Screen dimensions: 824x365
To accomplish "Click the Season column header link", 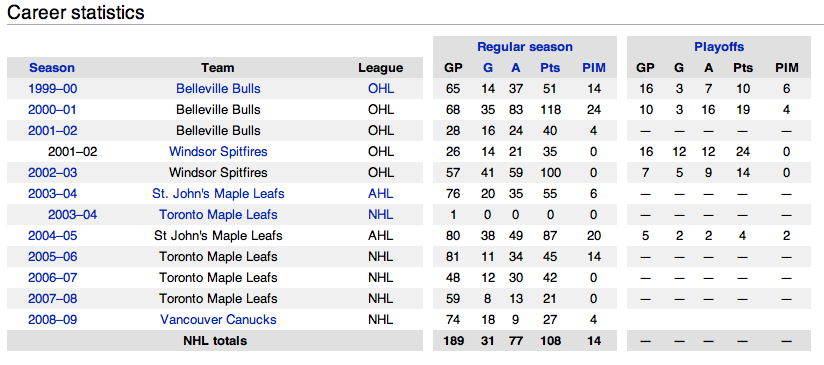I will click(52, 68).
